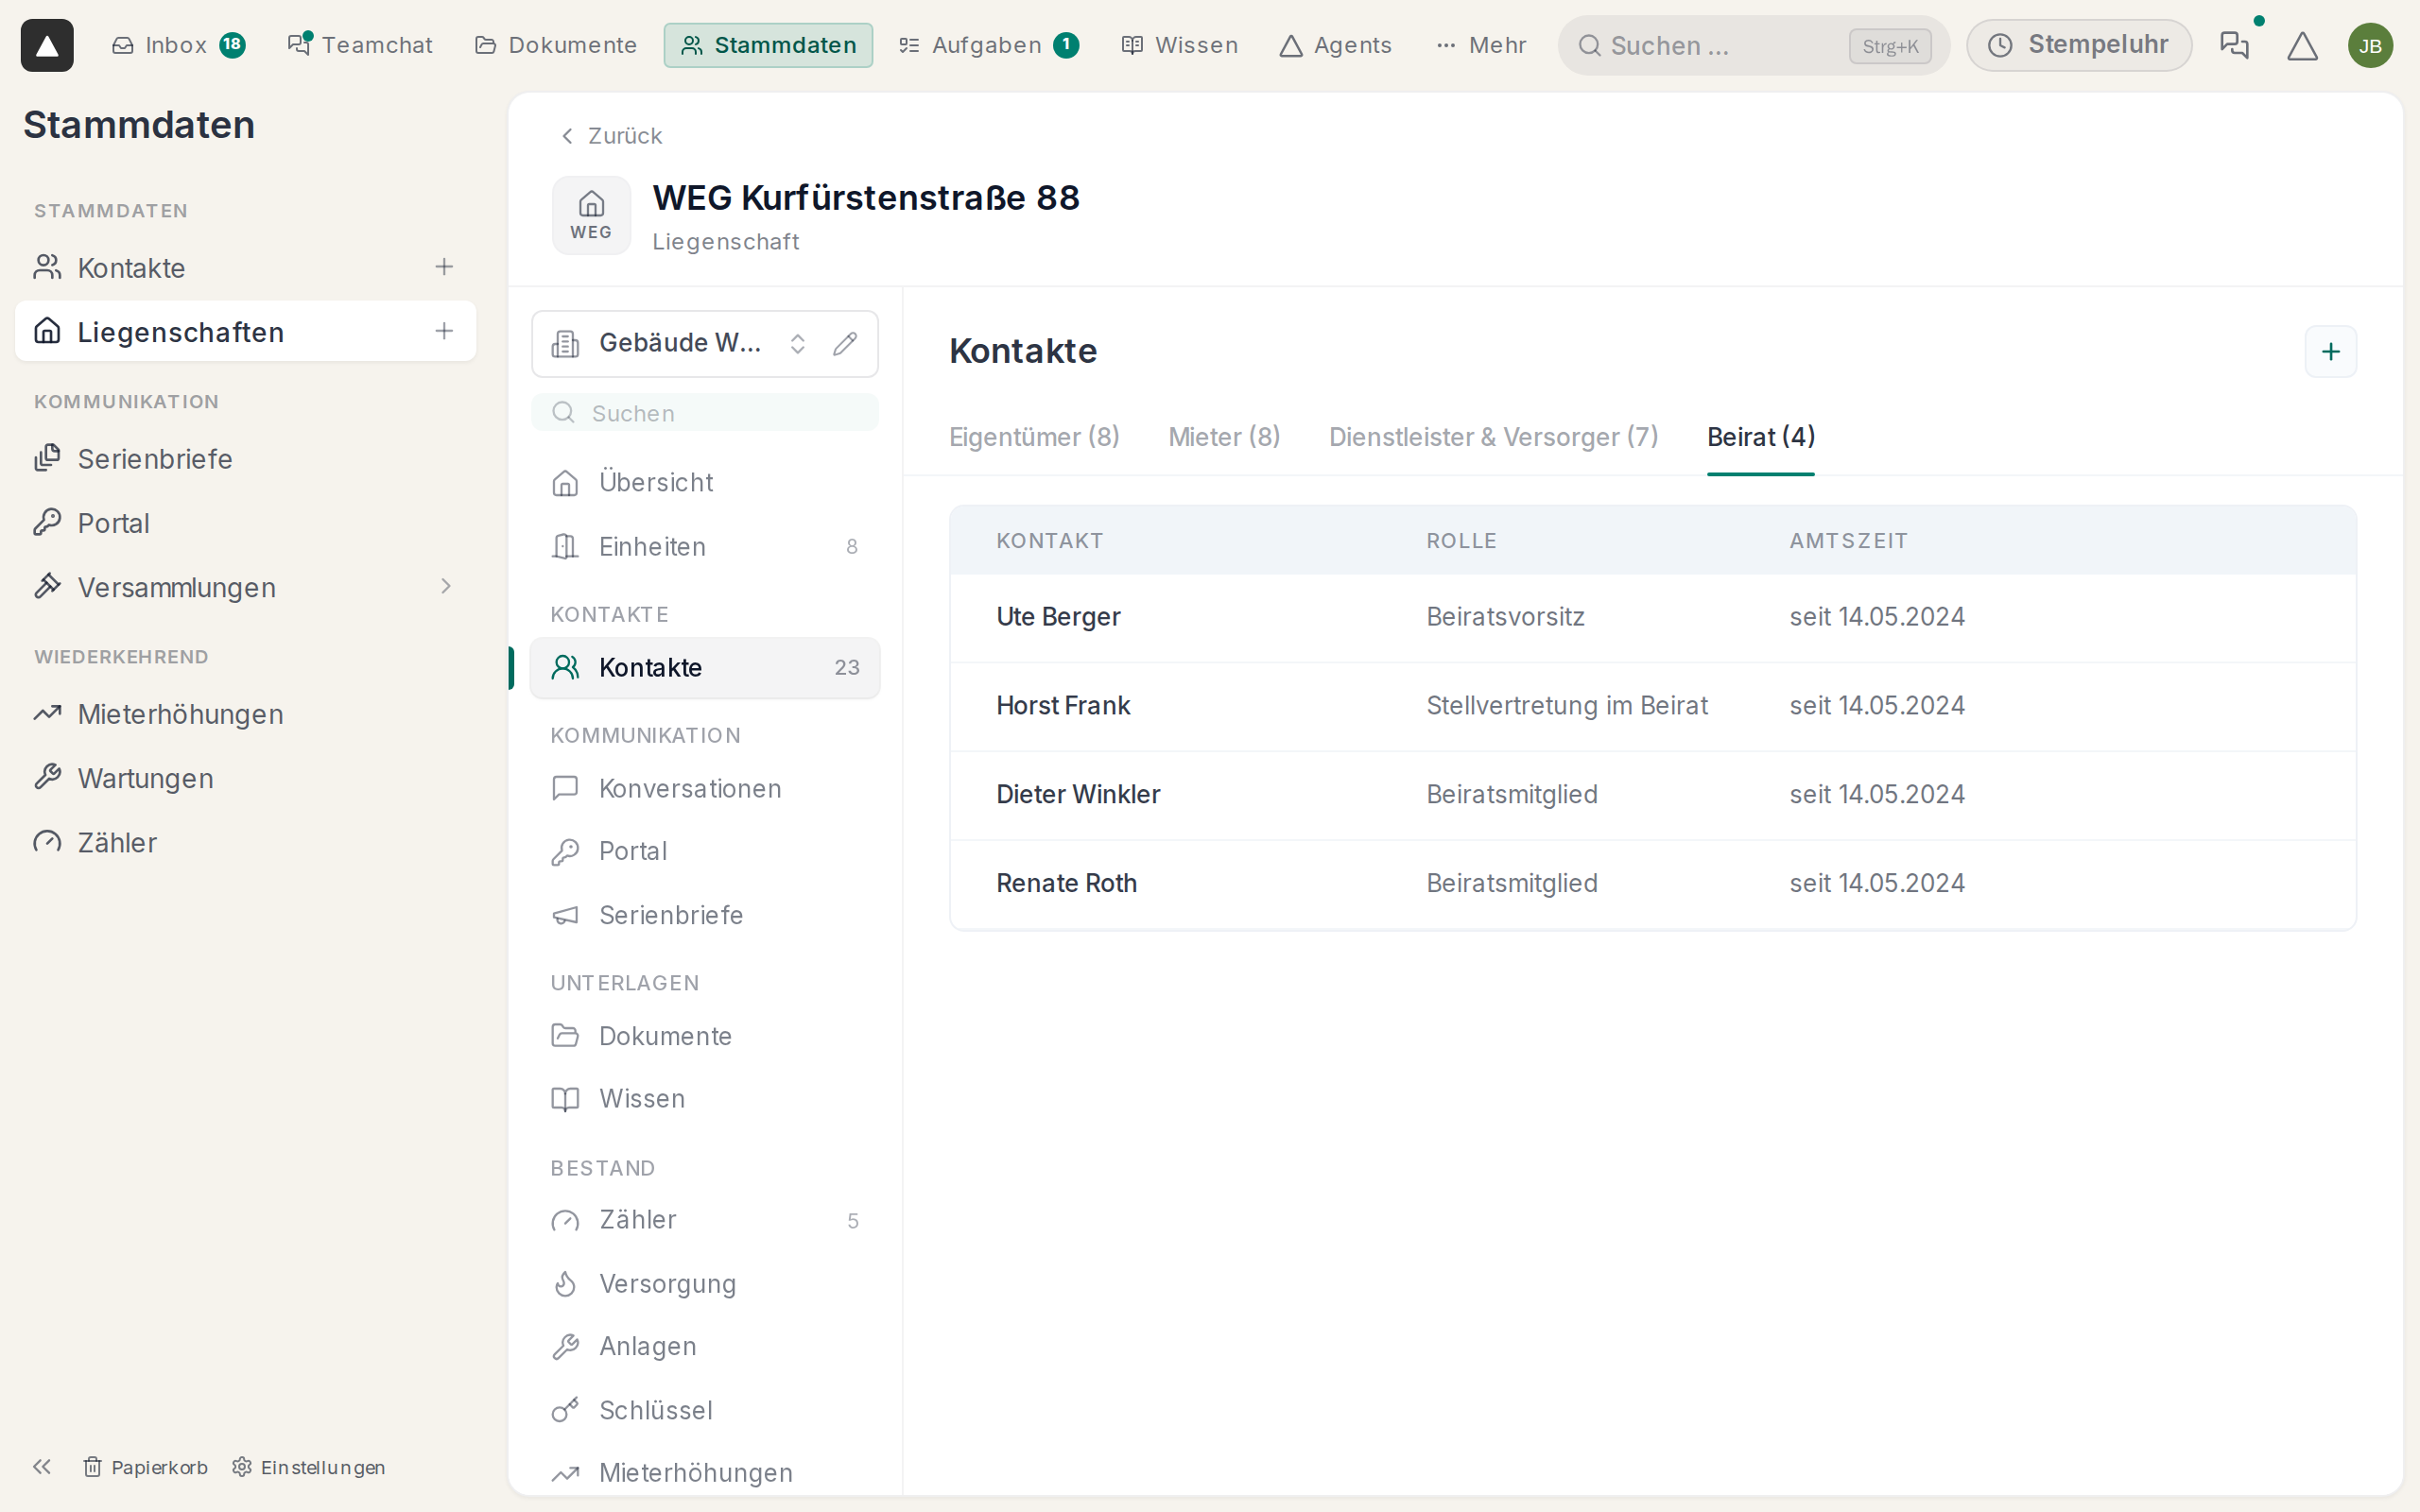Click the black triangle app logo
The height and width of the screenshot is (1512, 2420).
coord(47,45)
